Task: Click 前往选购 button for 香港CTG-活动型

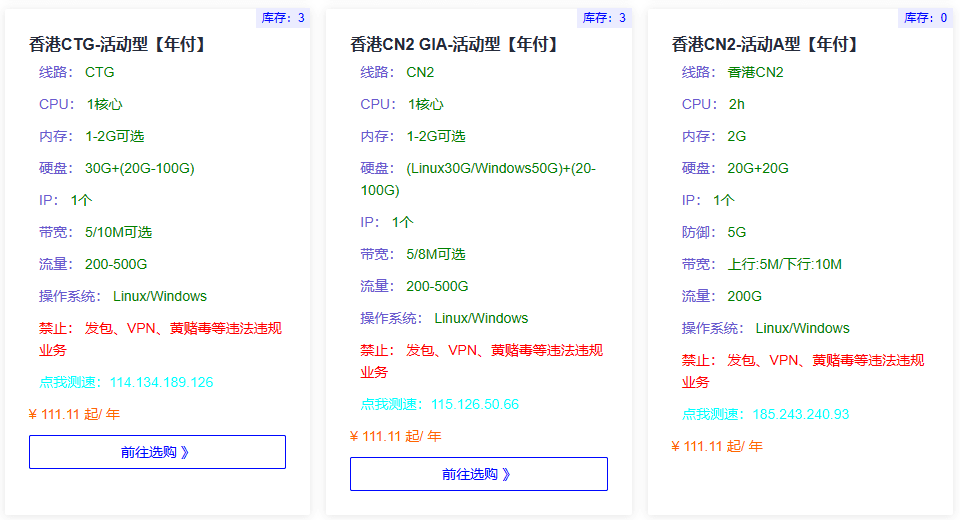Action: 157,452
